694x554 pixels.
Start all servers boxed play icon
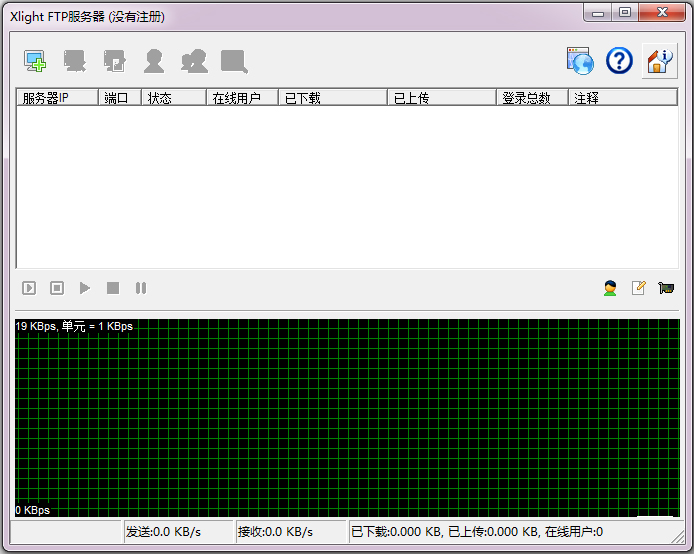tap(29, 289)
